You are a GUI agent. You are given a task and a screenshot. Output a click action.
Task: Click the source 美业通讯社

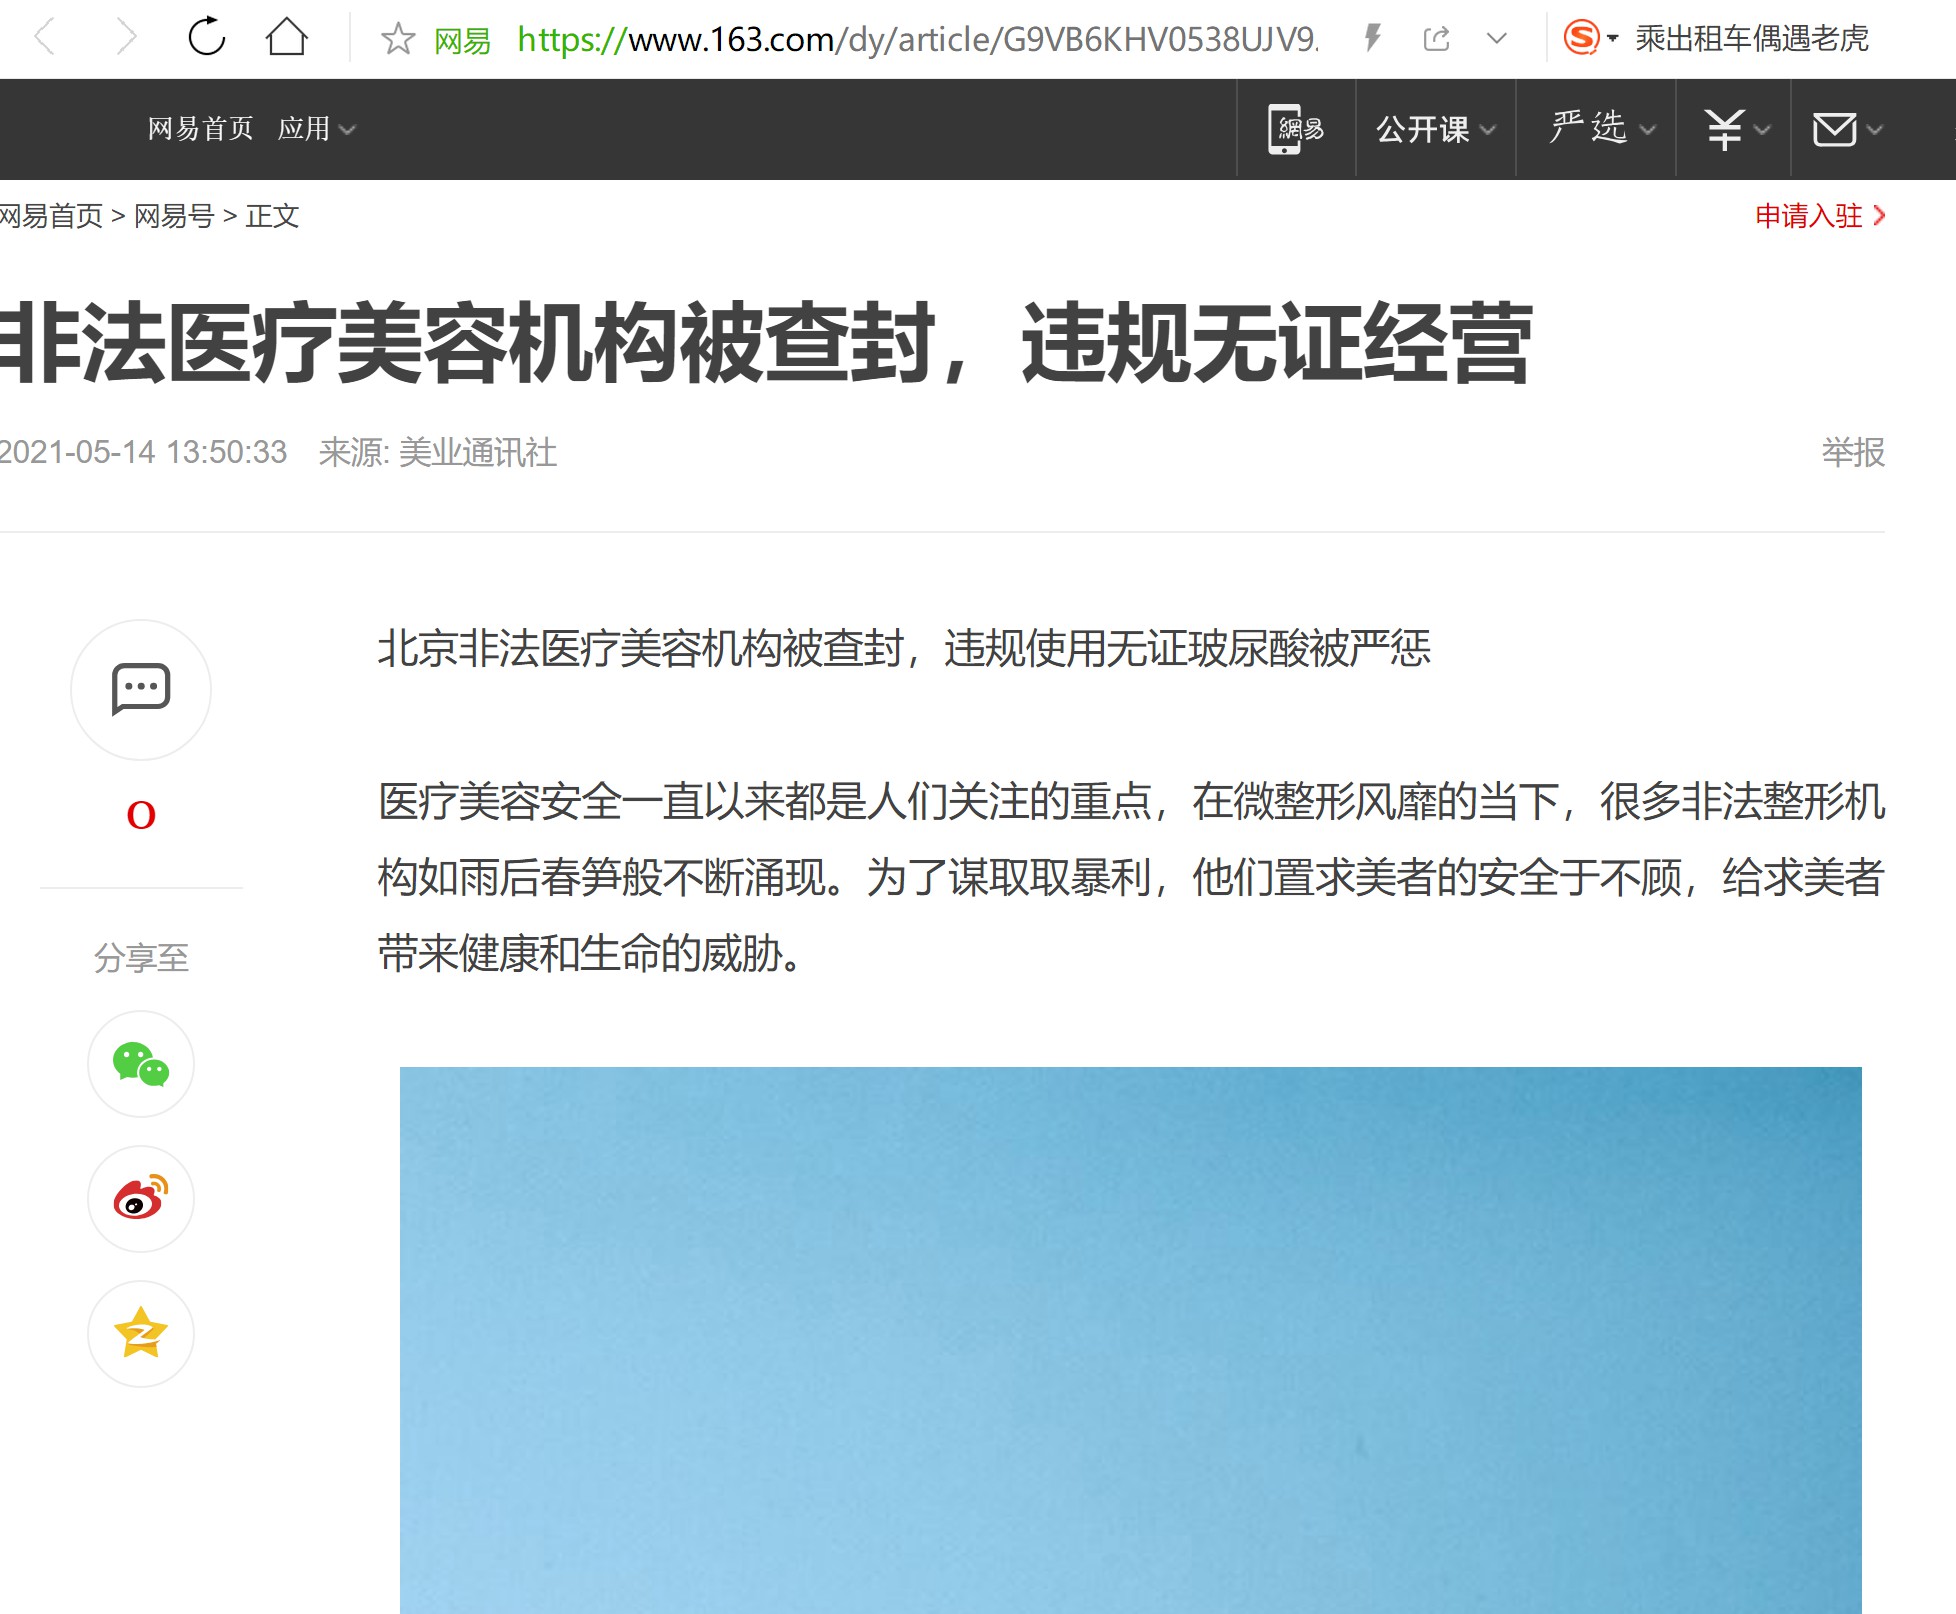[477, 452]
